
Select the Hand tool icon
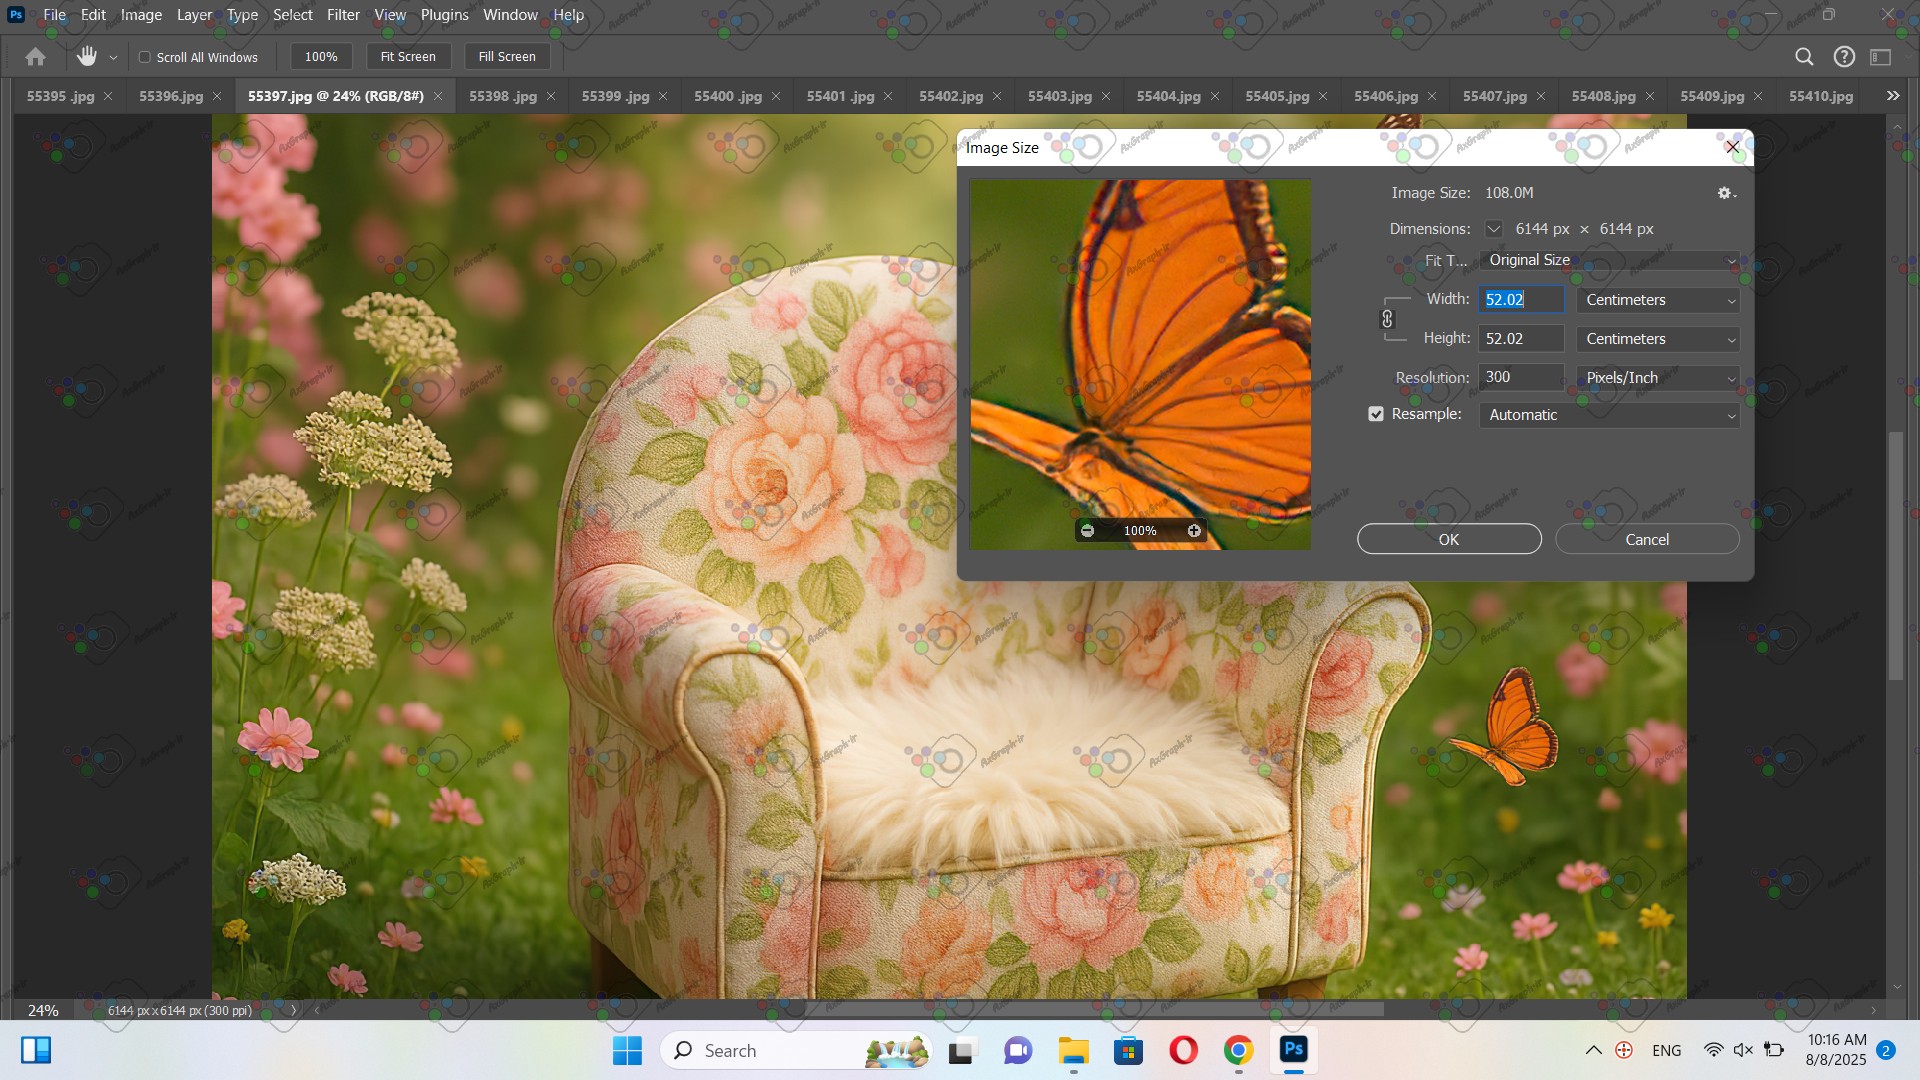(x=87, y=57)
